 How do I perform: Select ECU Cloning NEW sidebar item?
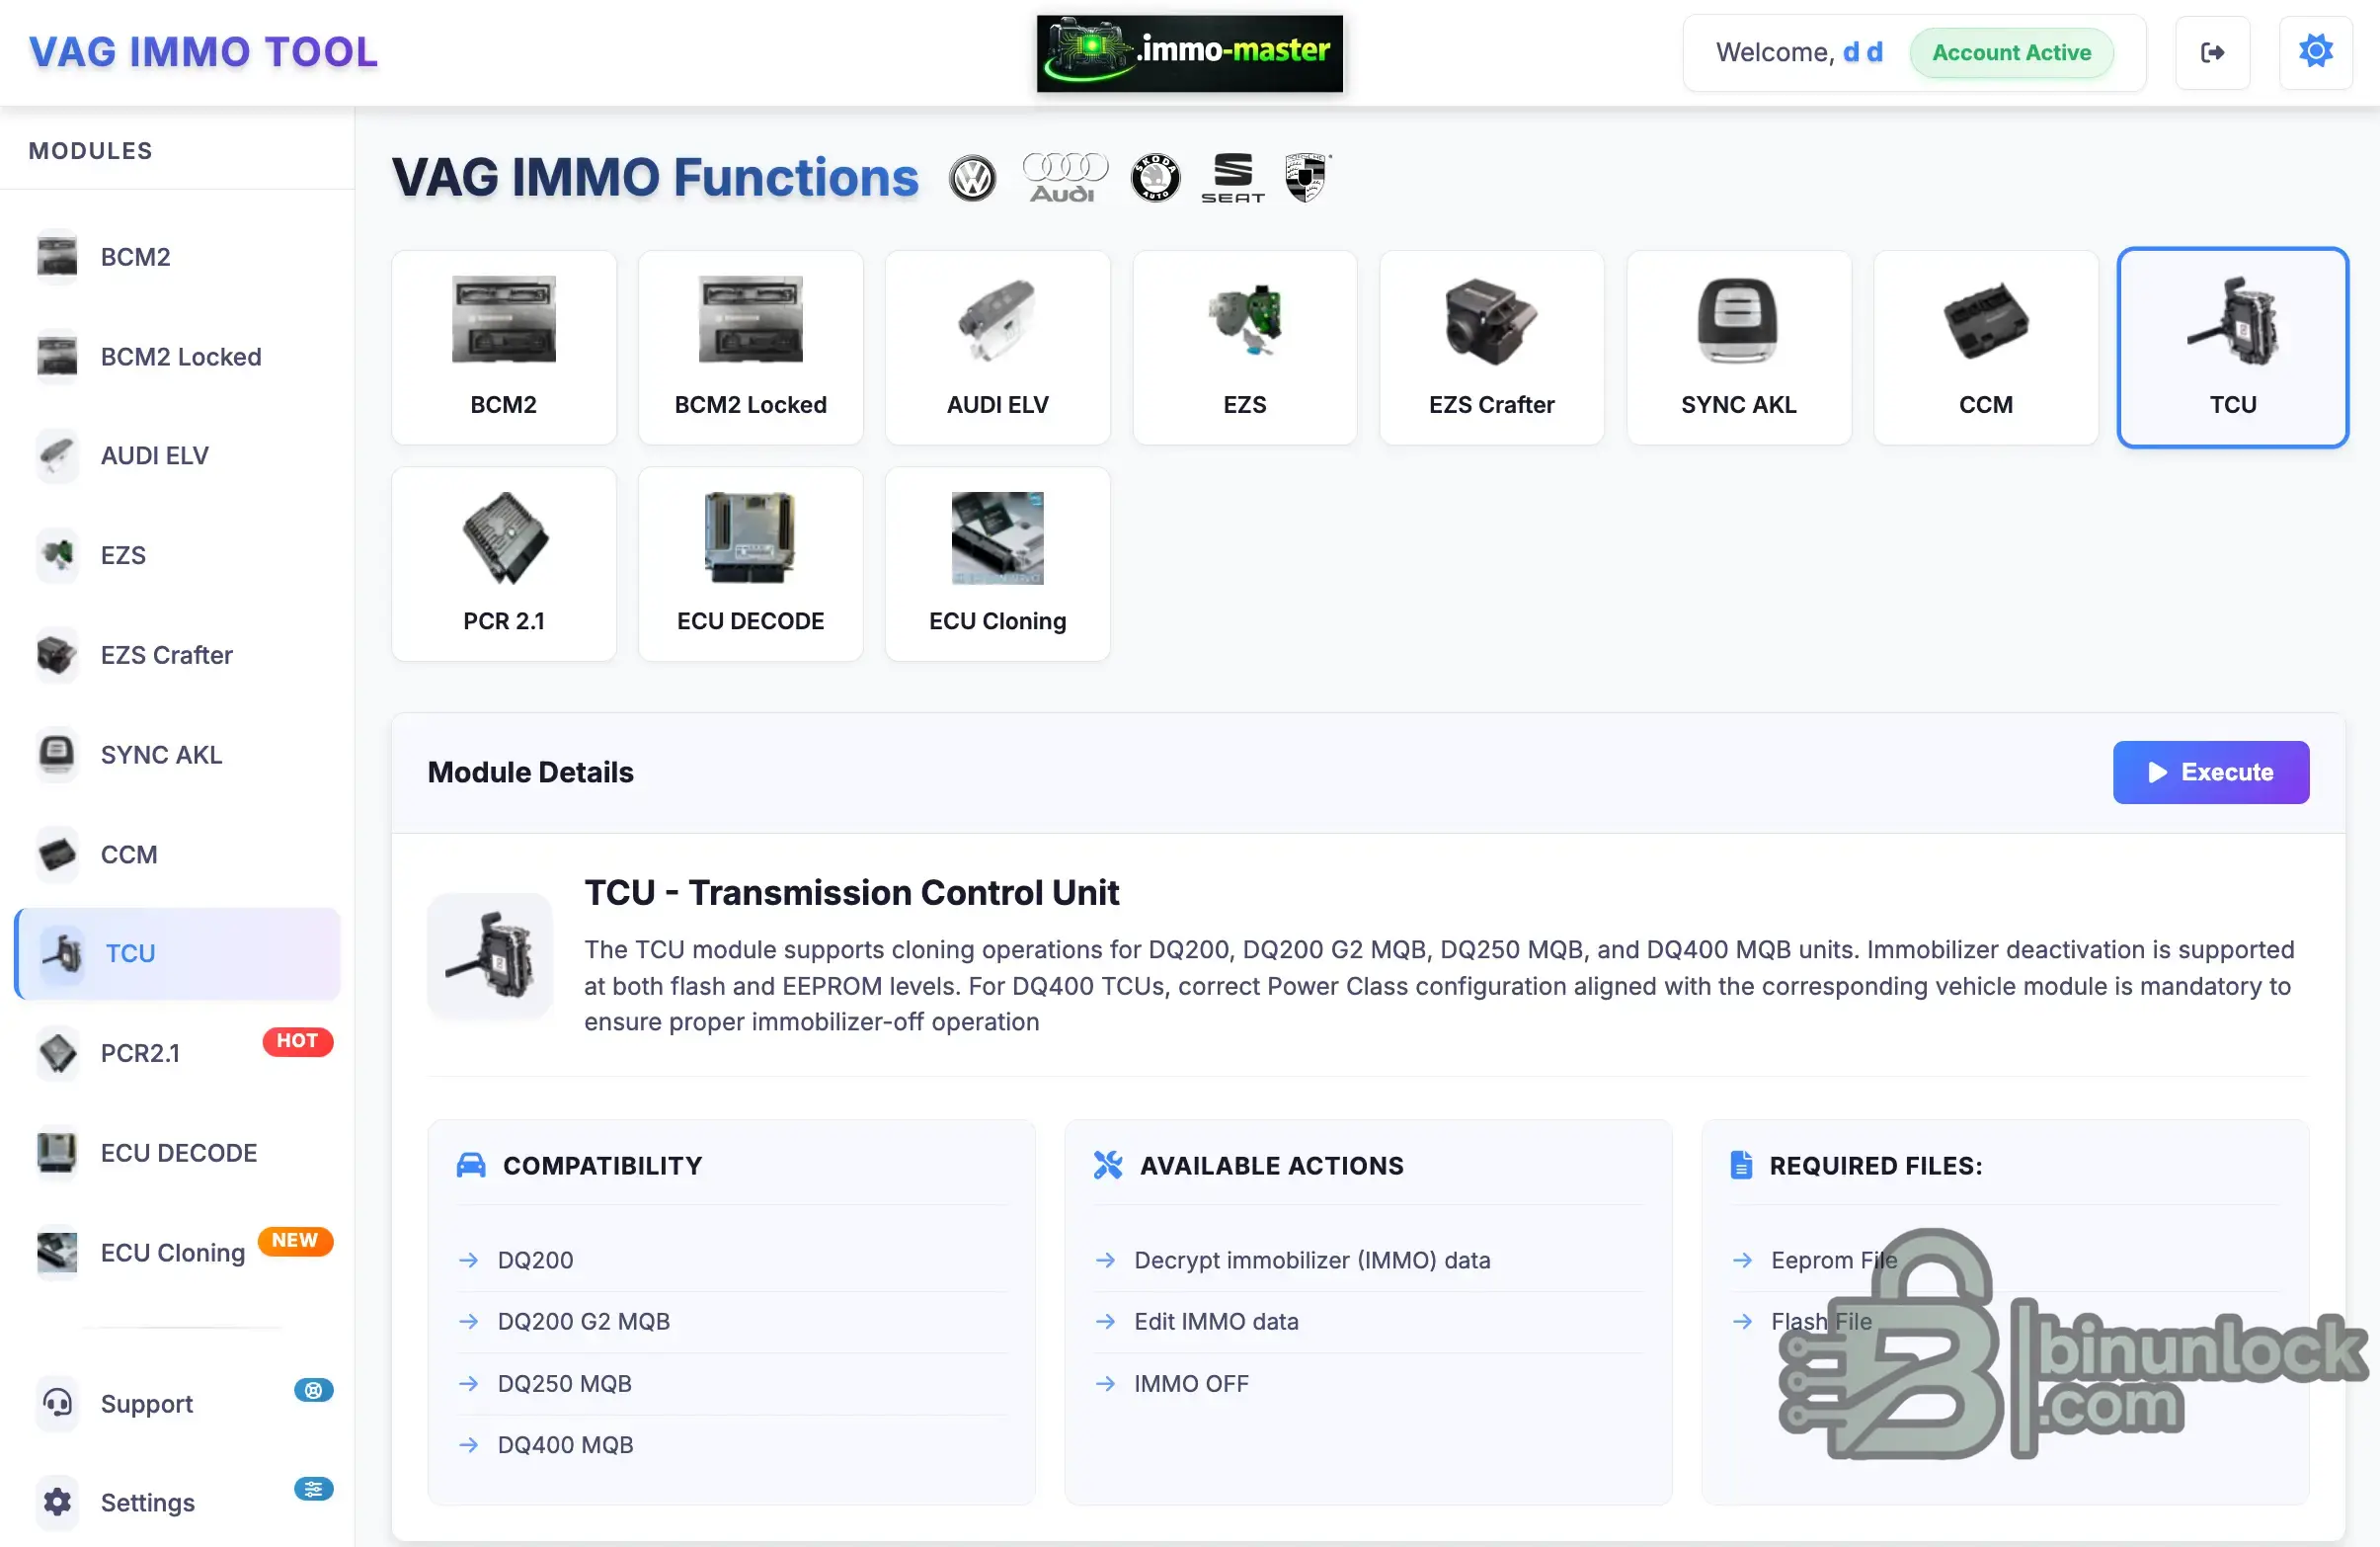click(x=172, y=1252)
